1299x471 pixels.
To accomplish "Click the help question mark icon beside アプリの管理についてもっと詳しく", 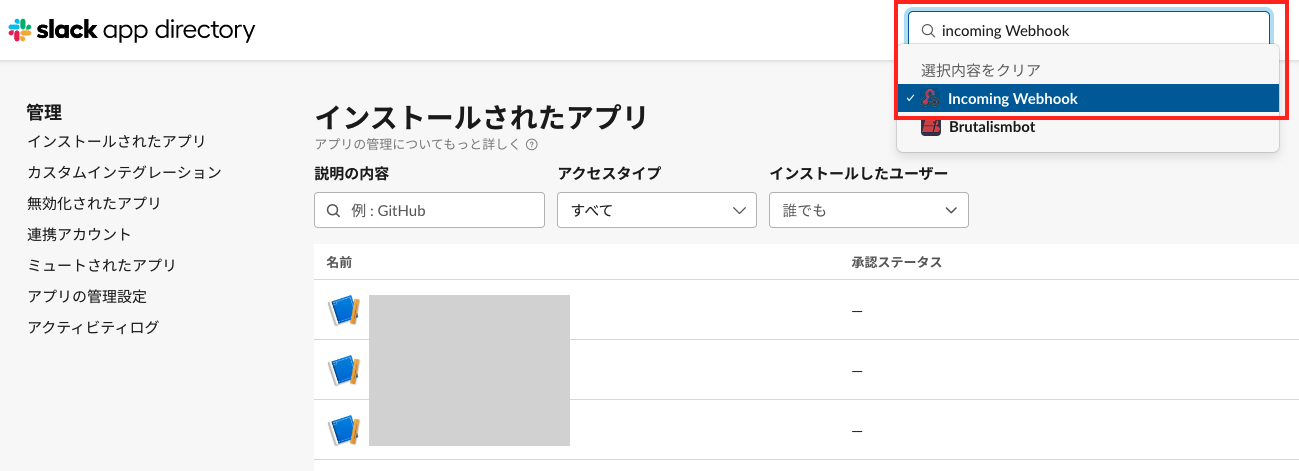I will click(532, 145).
